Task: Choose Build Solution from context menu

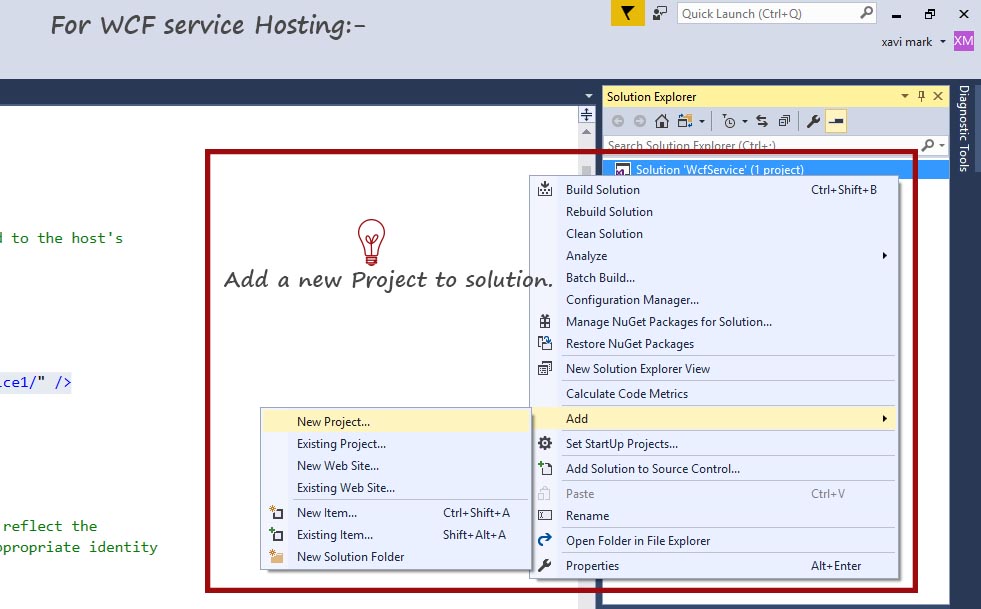Action: 714,190
